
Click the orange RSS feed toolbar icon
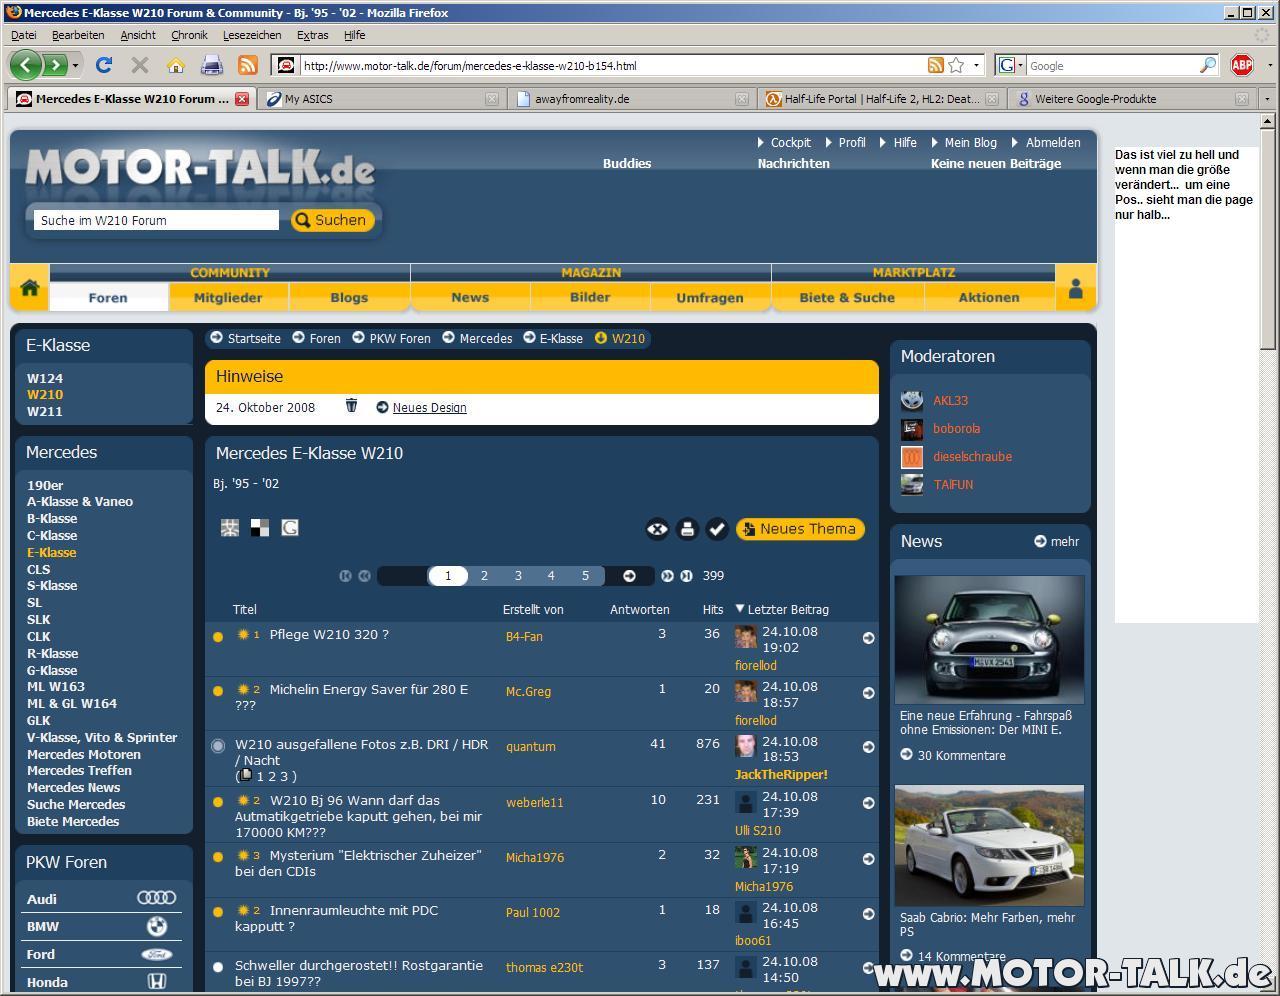click(248, 66)
